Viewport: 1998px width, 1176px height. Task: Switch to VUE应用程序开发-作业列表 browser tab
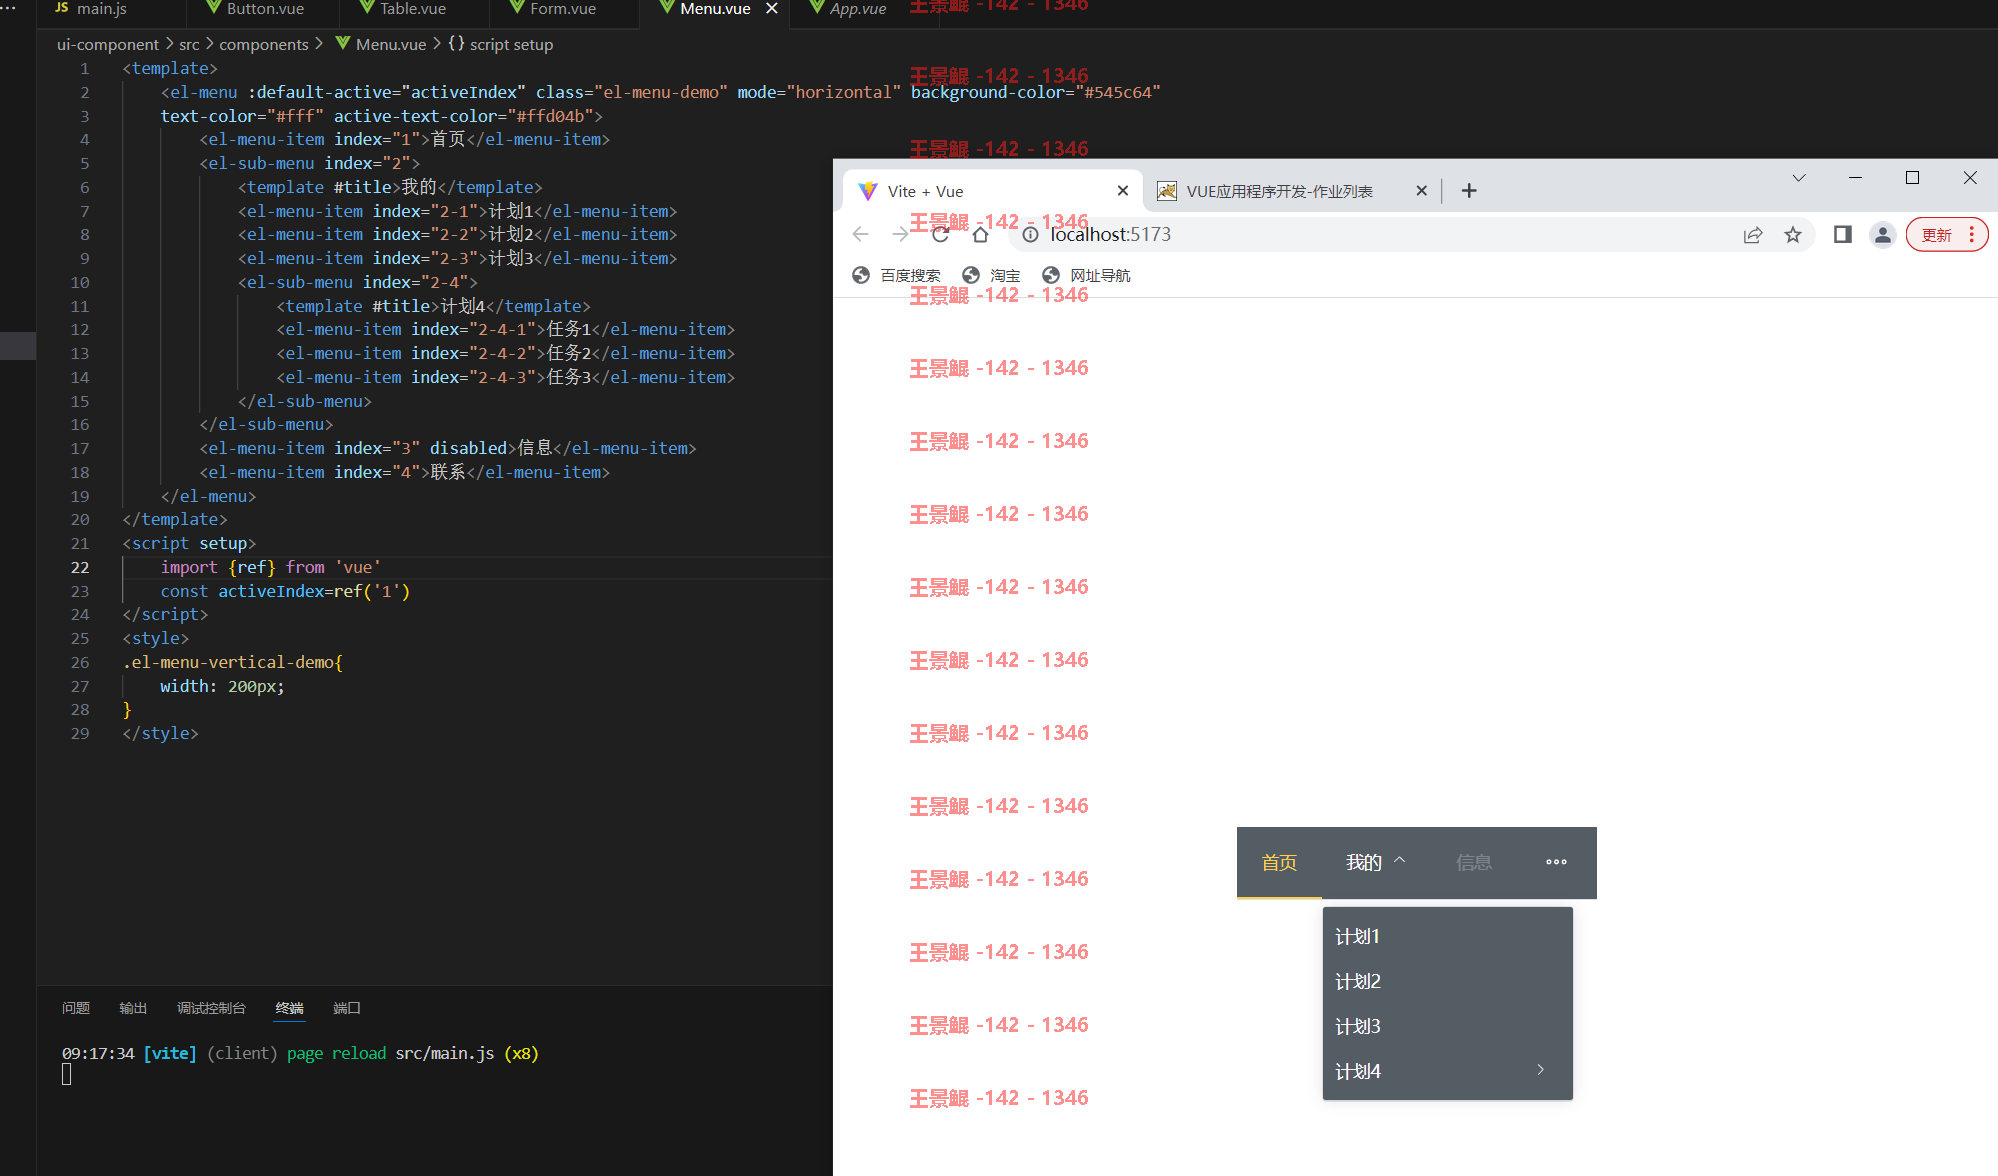[1279, 191]
